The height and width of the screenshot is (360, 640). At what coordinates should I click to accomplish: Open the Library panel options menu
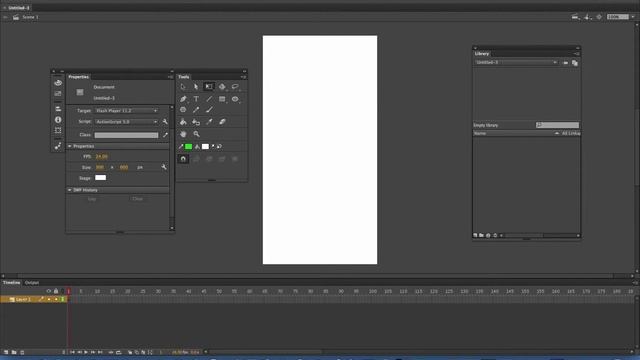point(576,54)
